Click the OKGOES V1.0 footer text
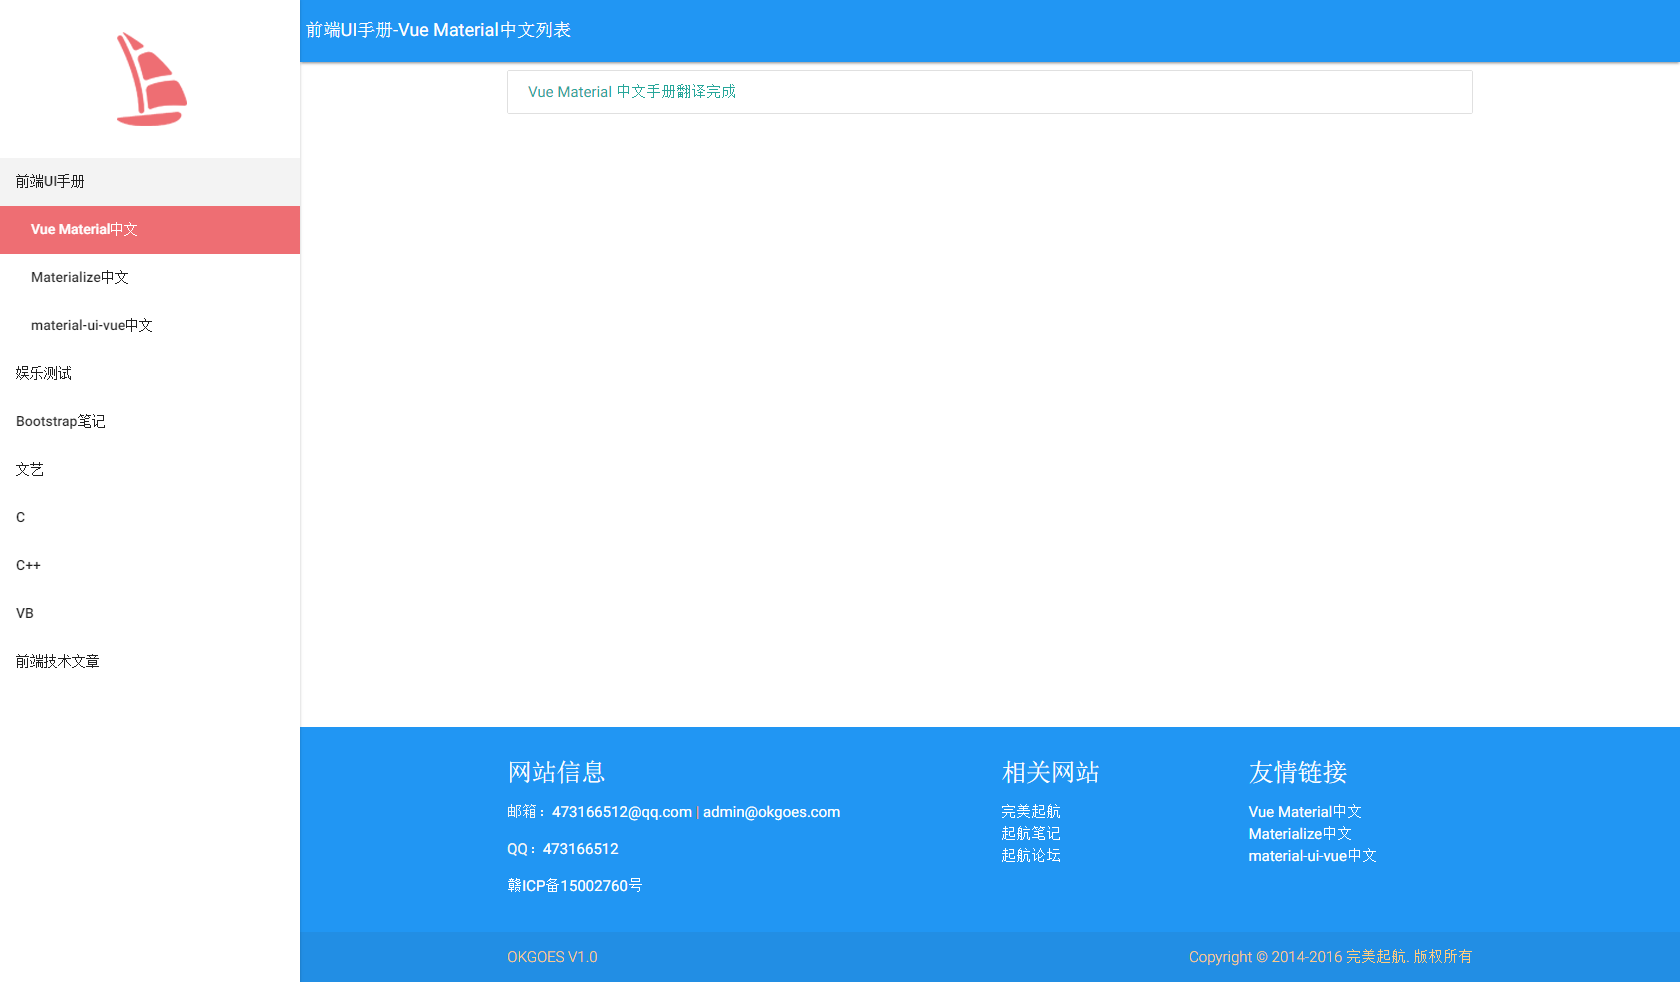Viewport: 1680px width, 982px height. [552, 957]
